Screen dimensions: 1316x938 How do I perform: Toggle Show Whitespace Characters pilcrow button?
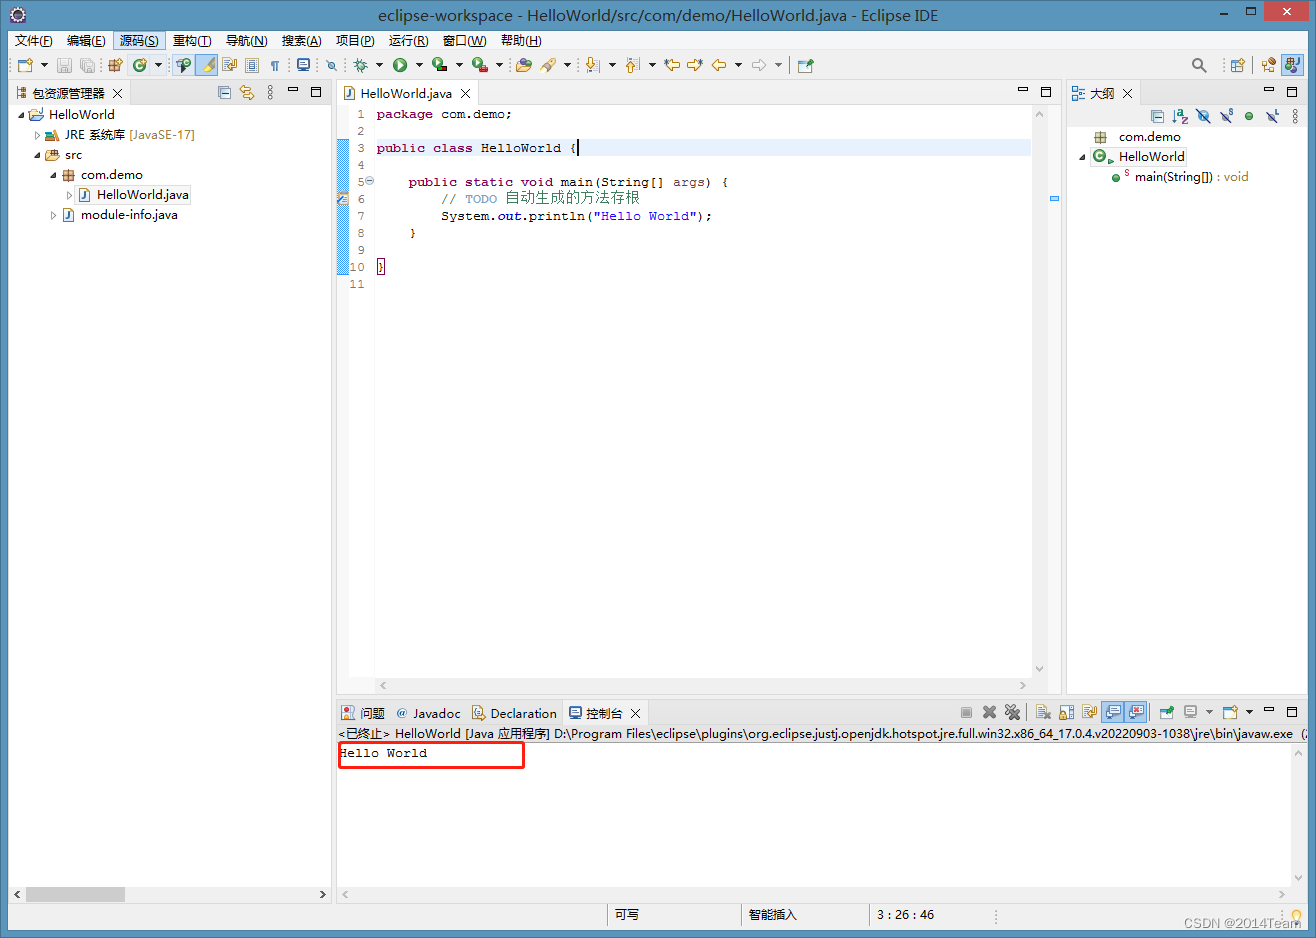274,65
